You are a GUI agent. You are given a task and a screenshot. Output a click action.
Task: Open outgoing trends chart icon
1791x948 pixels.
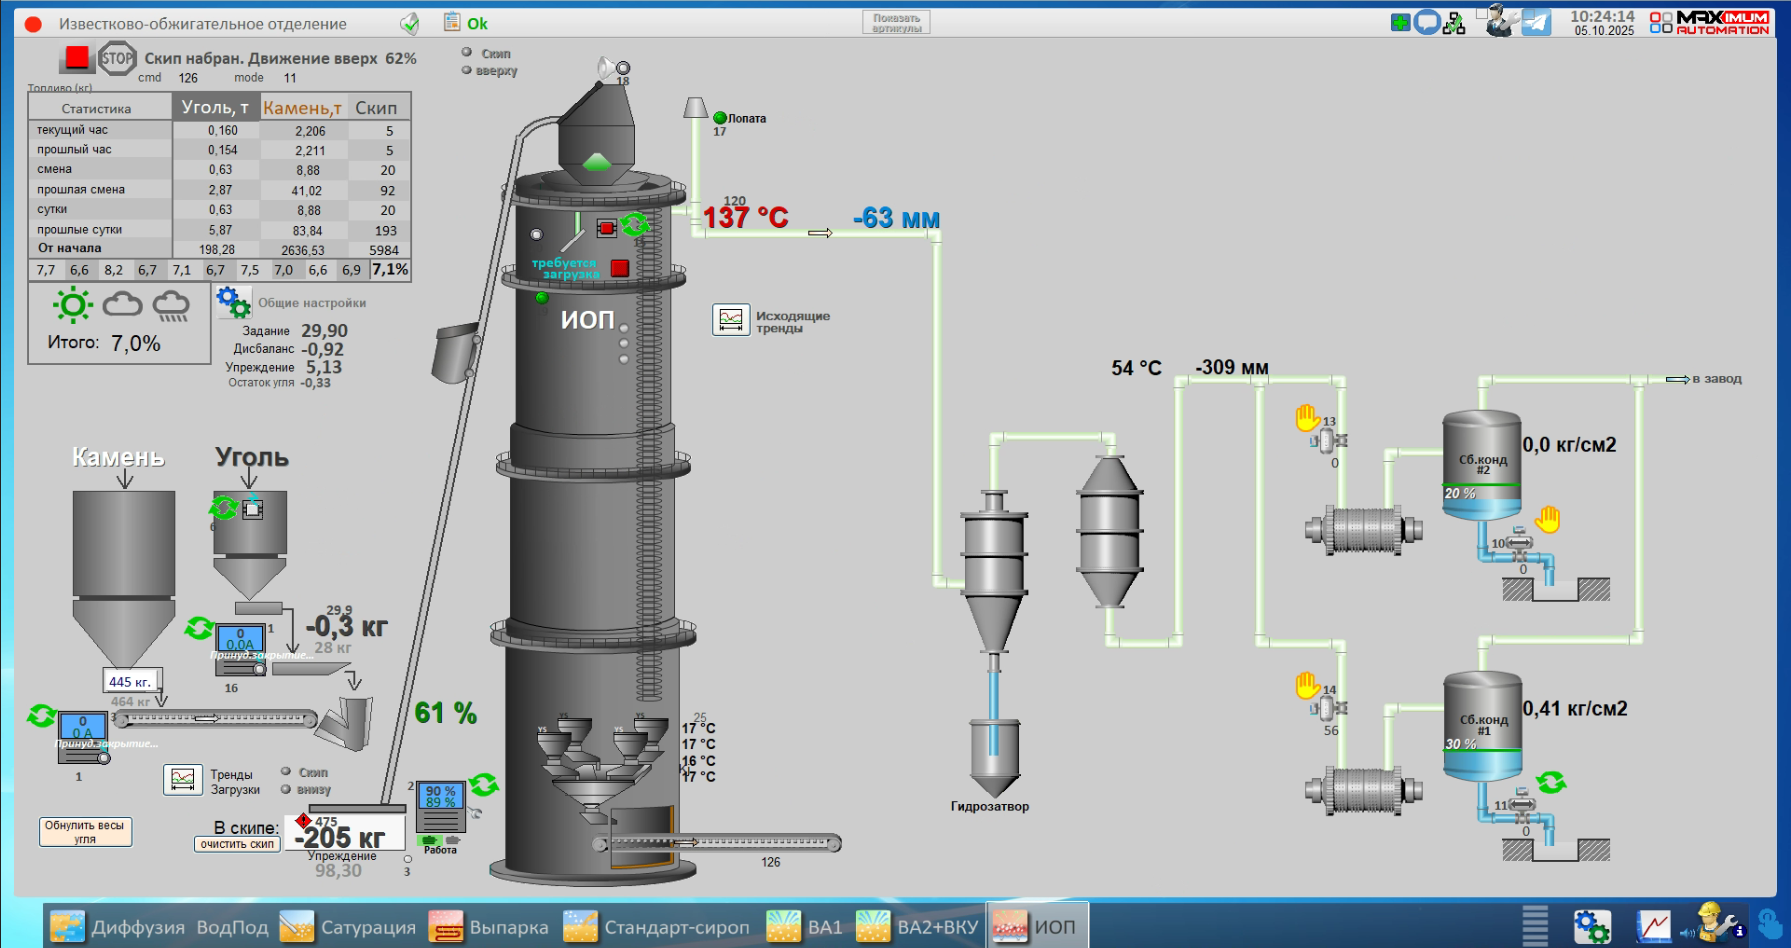(731, 320)
